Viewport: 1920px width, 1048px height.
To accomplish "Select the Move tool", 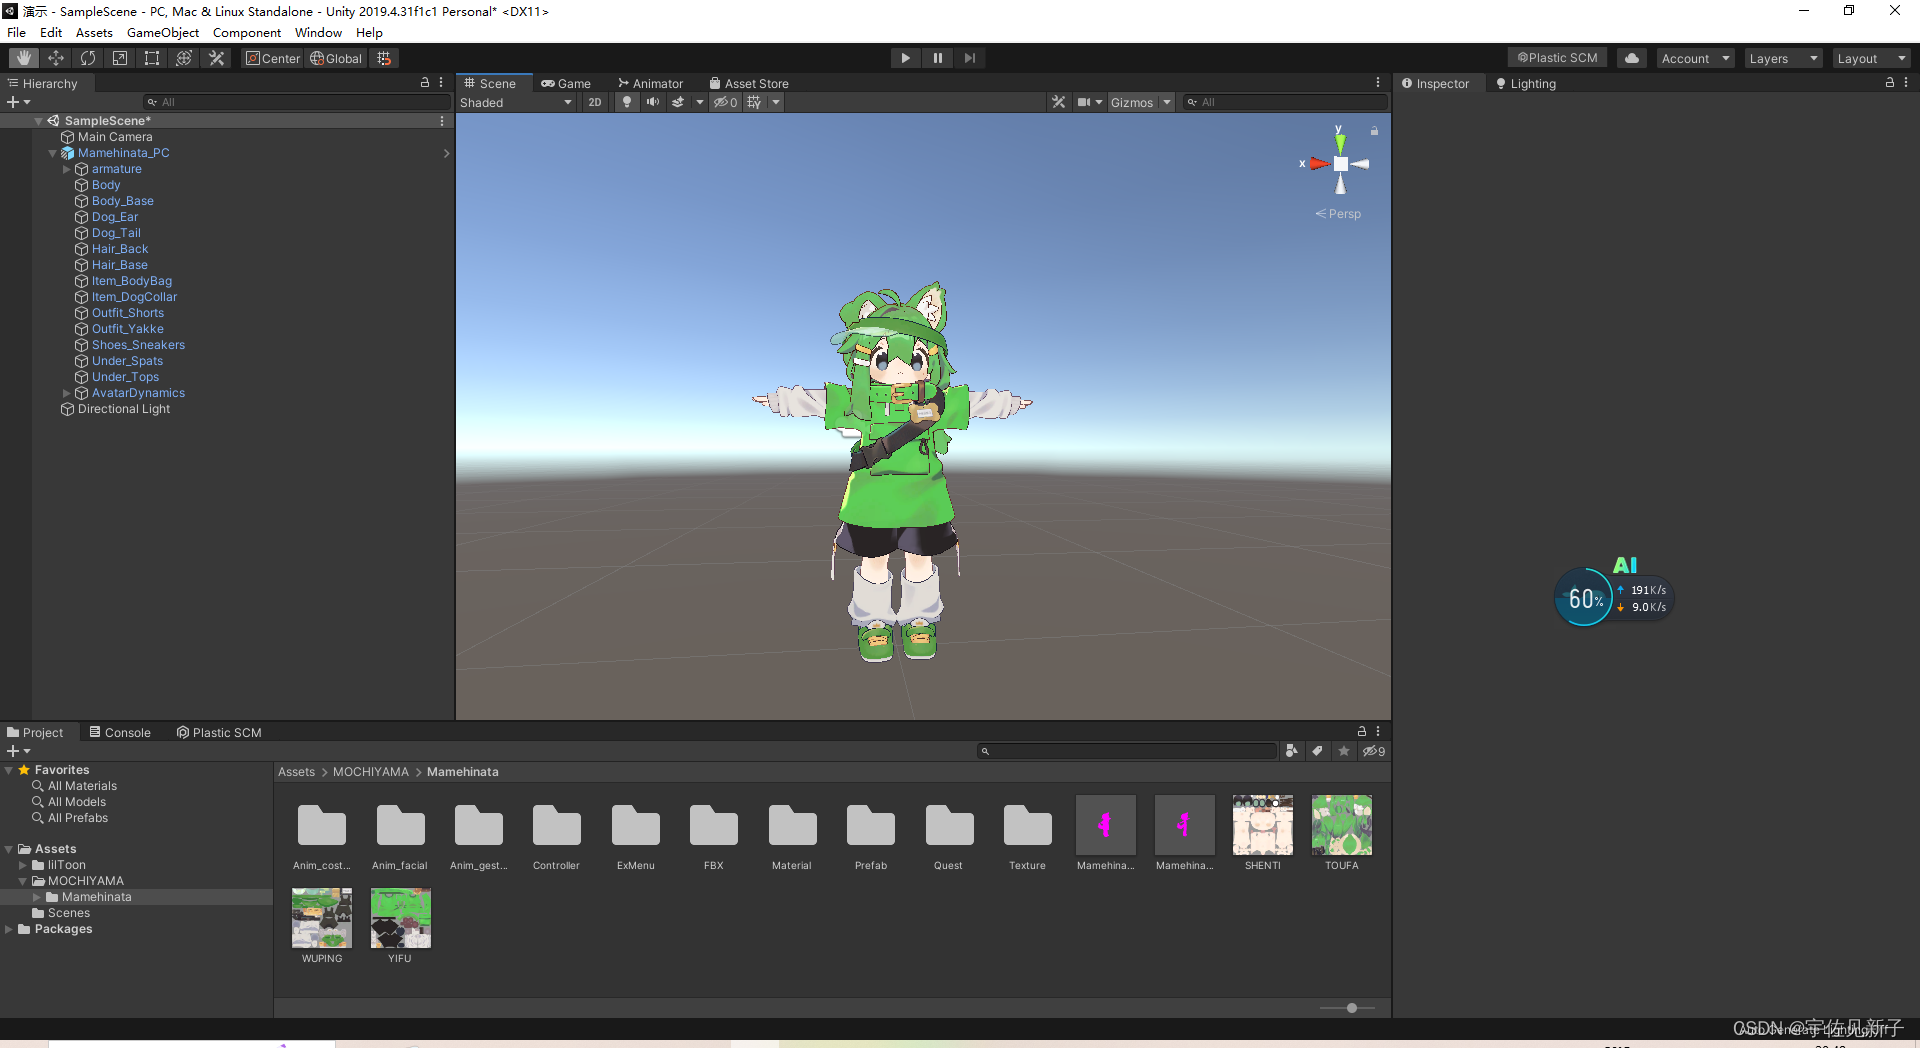I will [x=56, y=57].
